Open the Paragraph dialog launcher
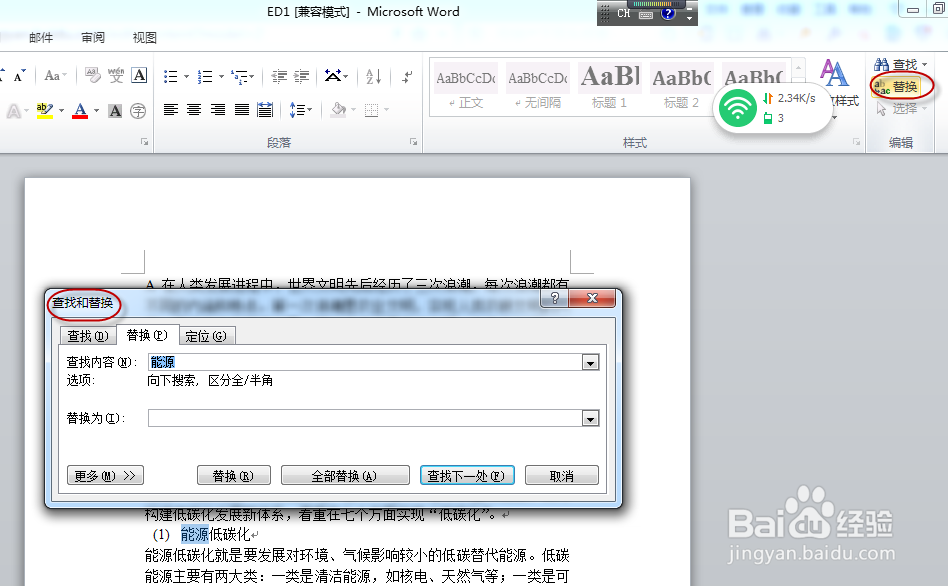This screenshot has height=586, width=948. [x=414, y=142]
